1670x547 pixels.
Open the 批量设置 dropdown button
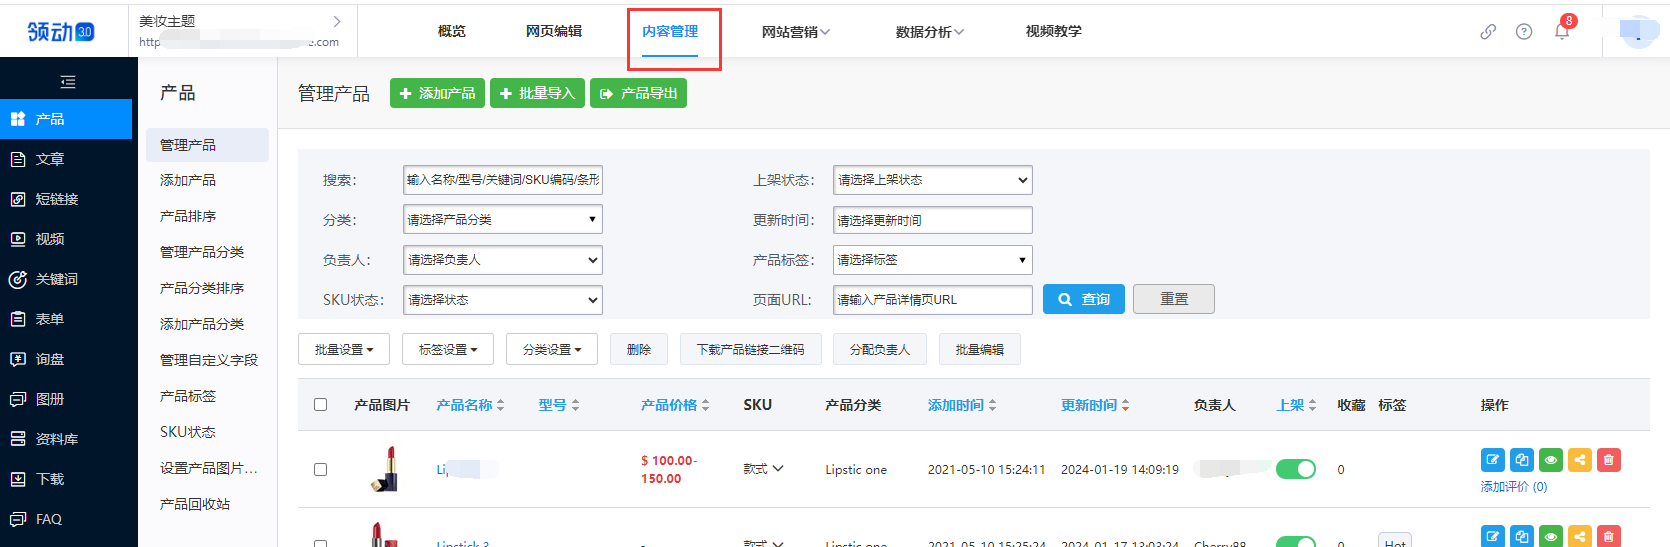tap(344, 350)
